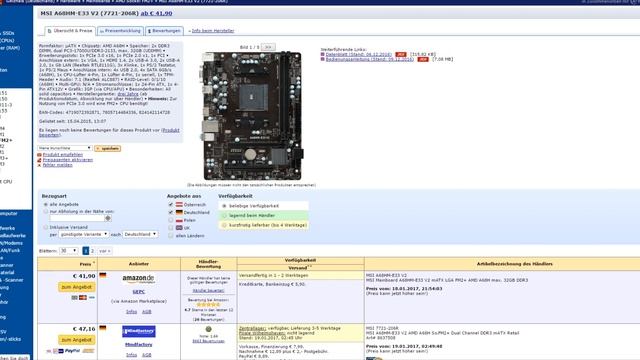Open Infos link in the amazon.de row
This screenshot has width=640, height=360.
coord(131,311)
